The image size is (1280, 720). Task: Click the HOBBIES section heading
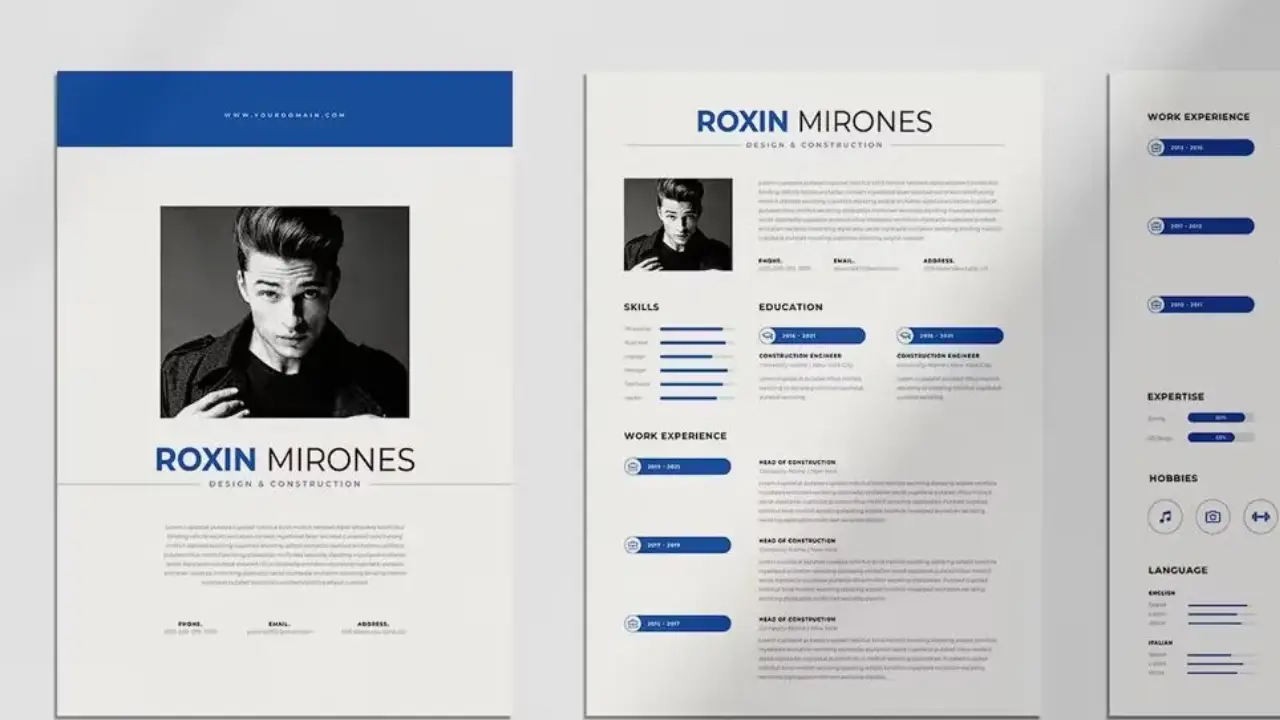coord(1173,479)
